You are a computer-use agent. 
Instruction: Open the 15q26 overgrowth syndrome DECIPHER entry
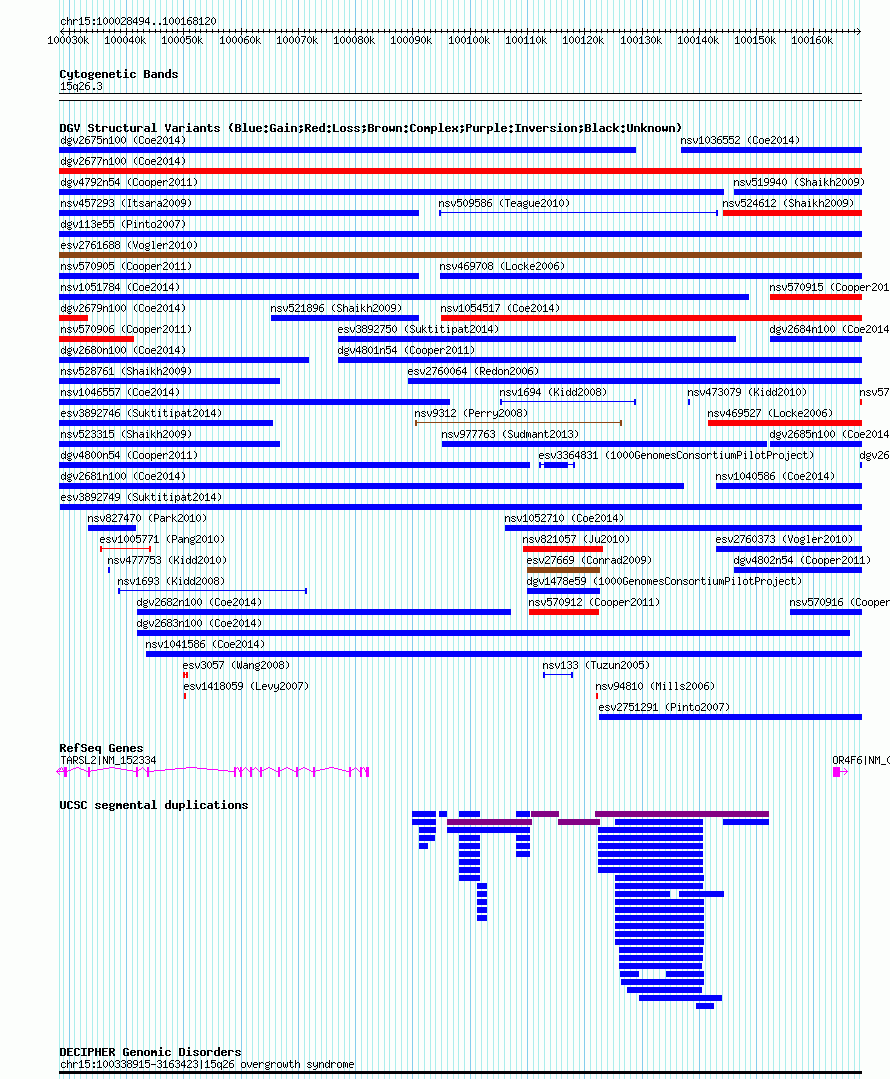(206, 1065)
